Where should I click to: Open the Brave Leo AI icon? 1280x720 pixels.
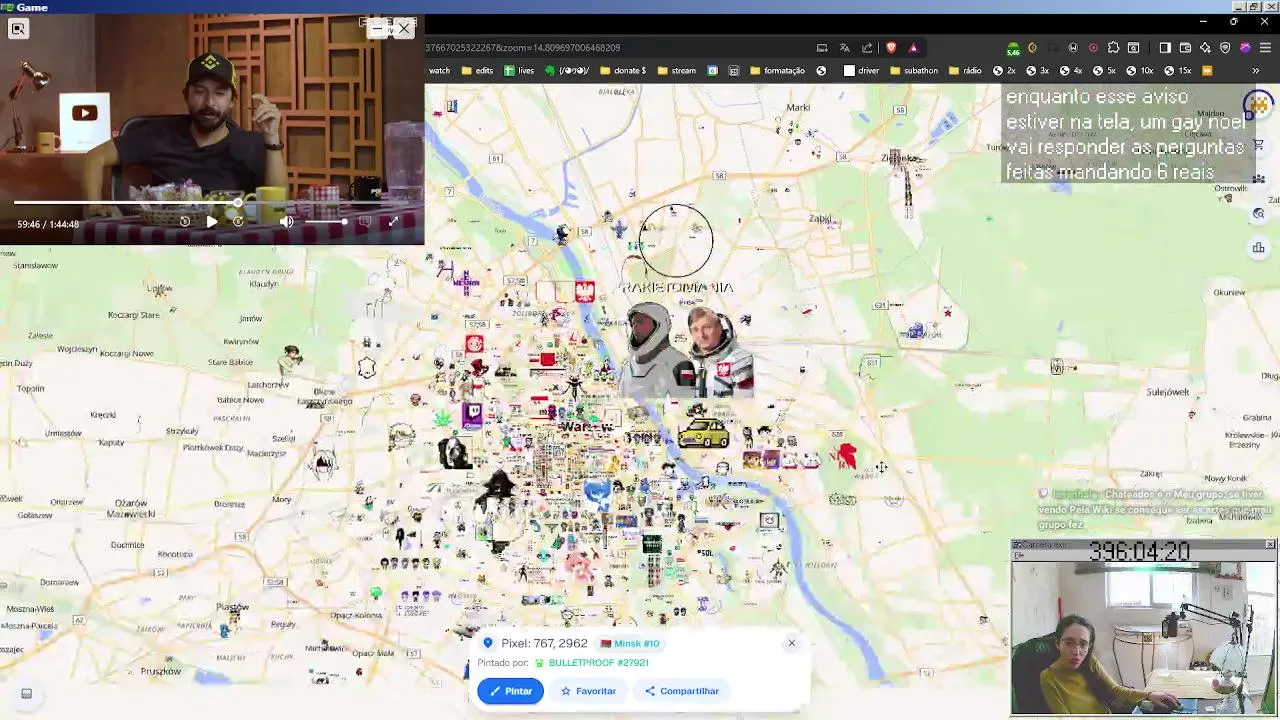(1205, 48)
